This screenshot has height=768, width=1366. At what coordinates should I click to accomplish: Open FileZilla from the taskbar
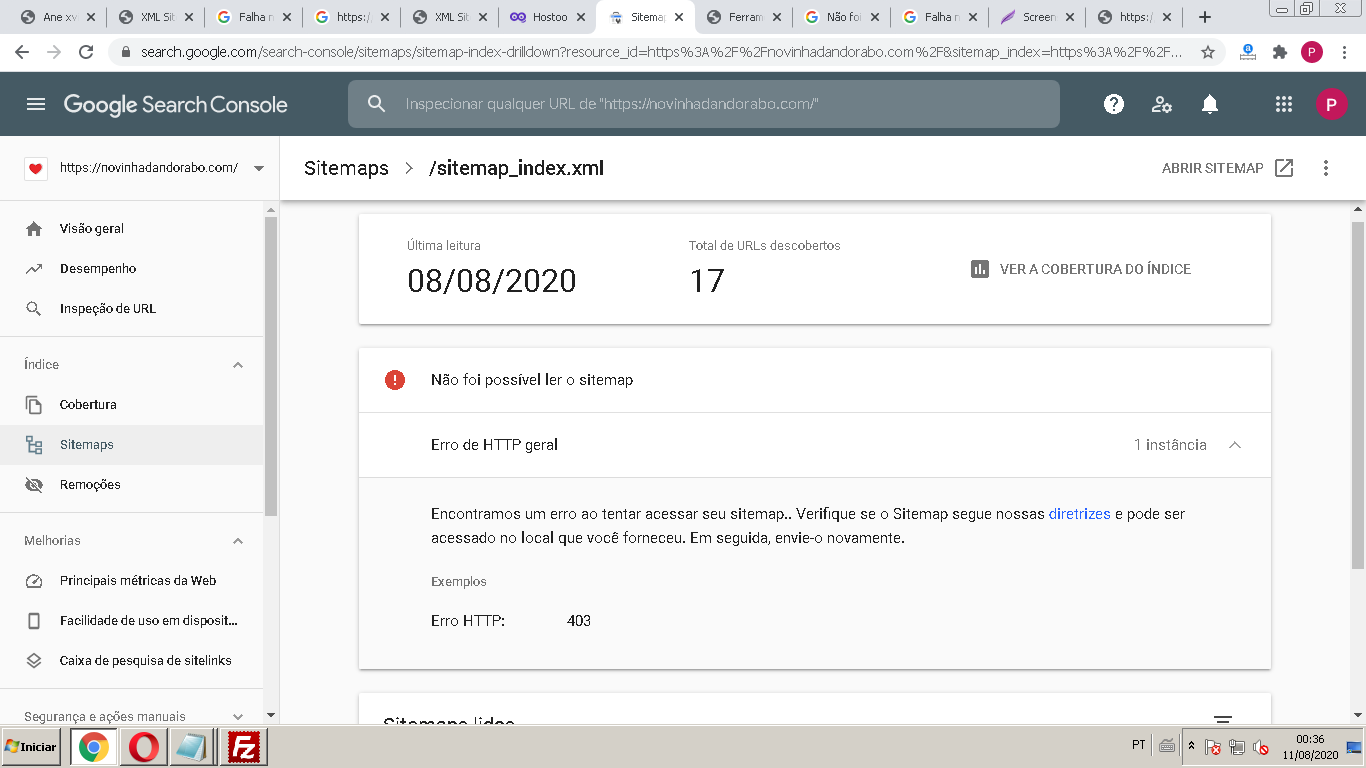[244, 747]
